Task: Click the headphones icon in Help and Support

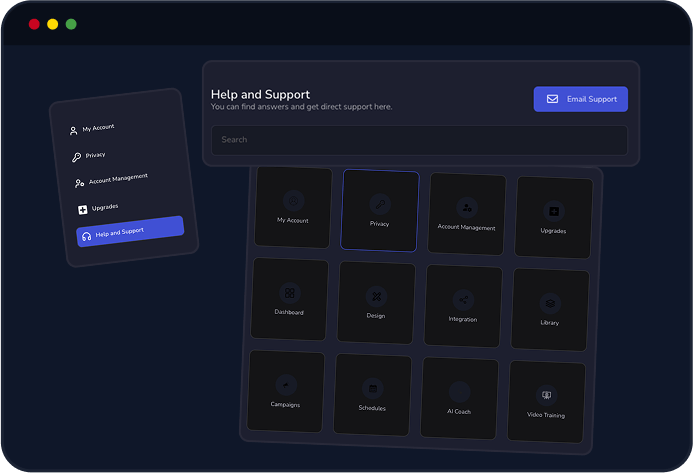Action: pos(86,236)
